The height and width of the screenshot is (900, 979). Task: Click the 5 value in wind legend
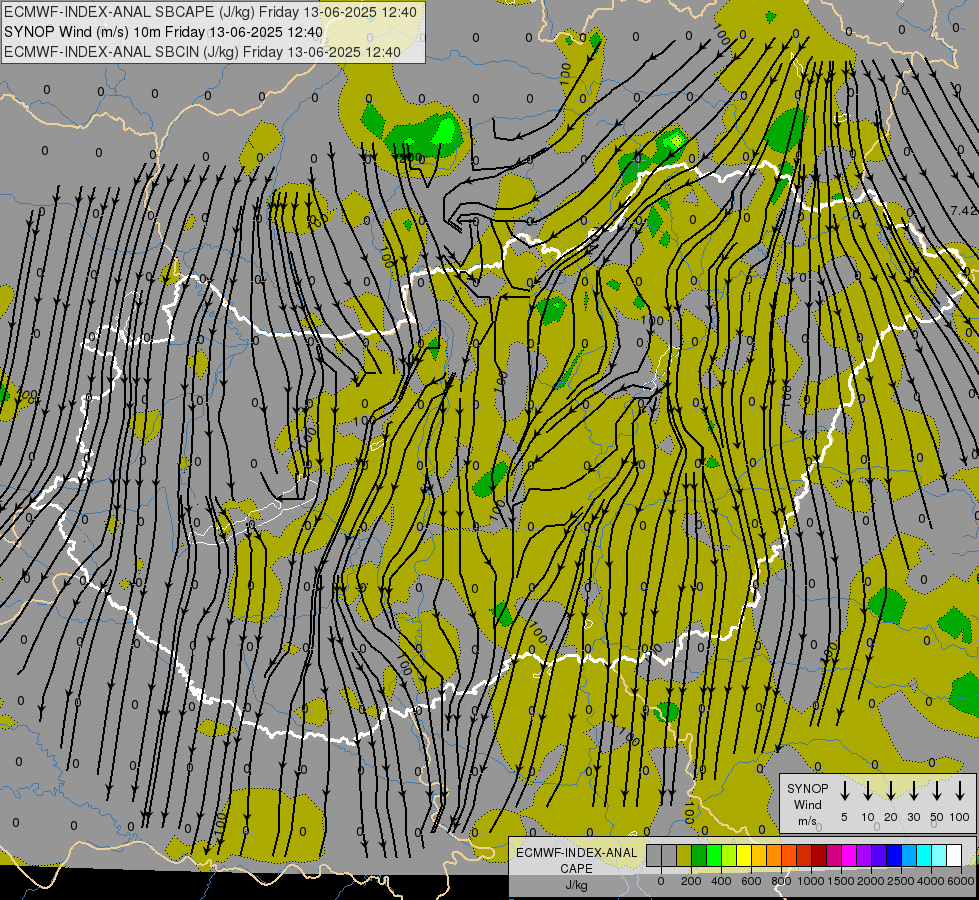[x=844, y=817]
